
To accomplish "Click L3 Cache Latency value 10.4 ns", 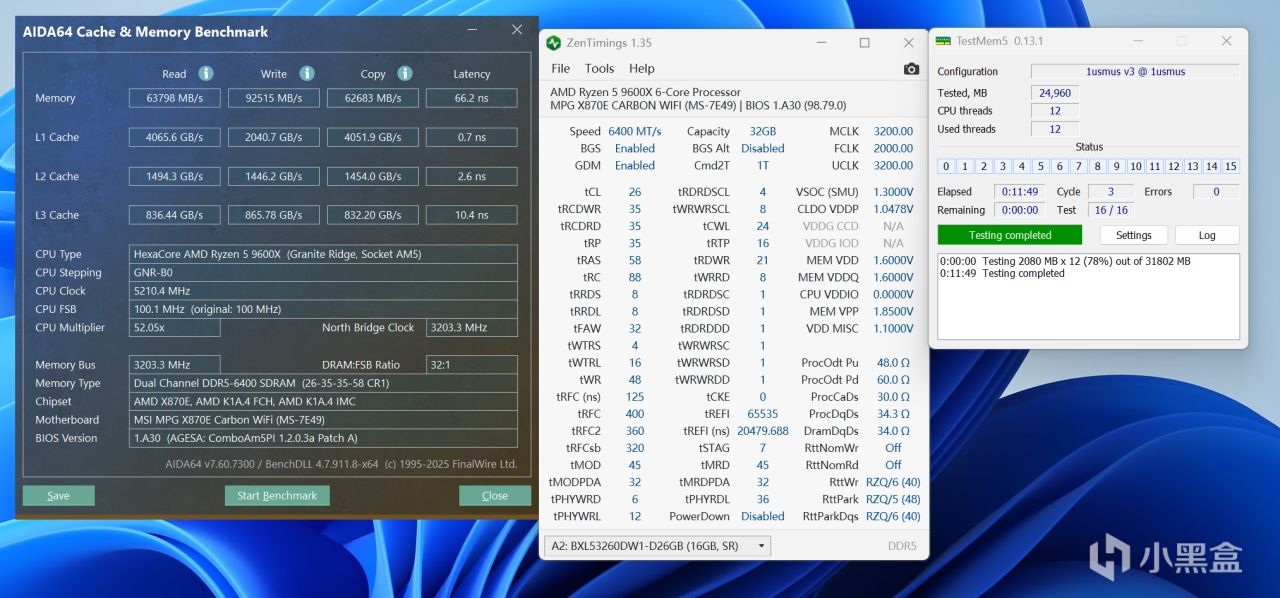I will [472, 215].
